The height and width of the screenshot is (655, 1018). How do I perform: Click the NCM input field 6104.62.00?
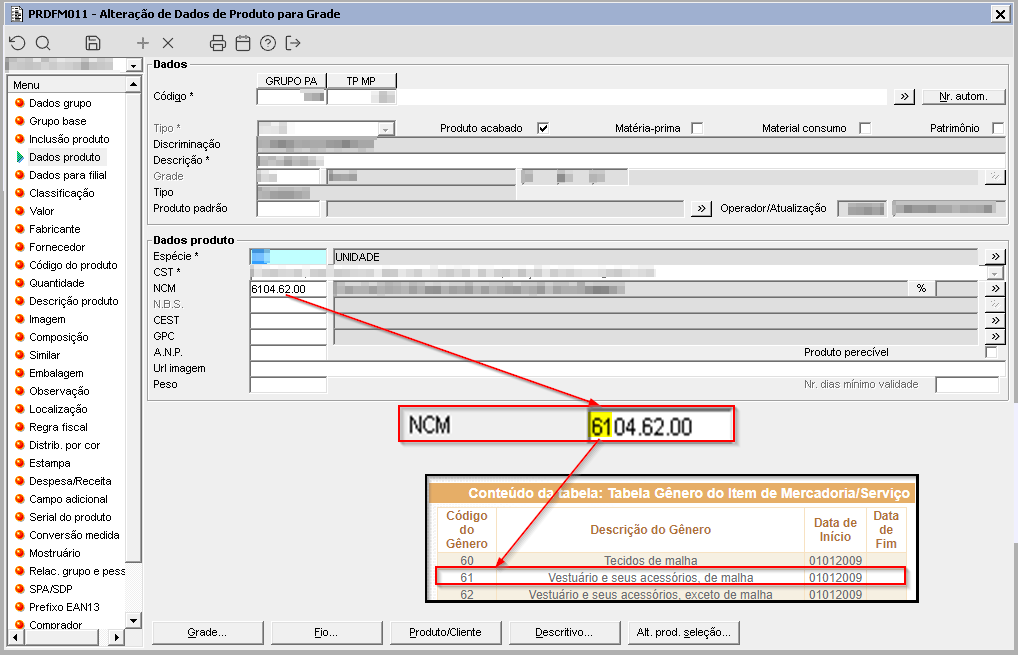click(288, 289)
